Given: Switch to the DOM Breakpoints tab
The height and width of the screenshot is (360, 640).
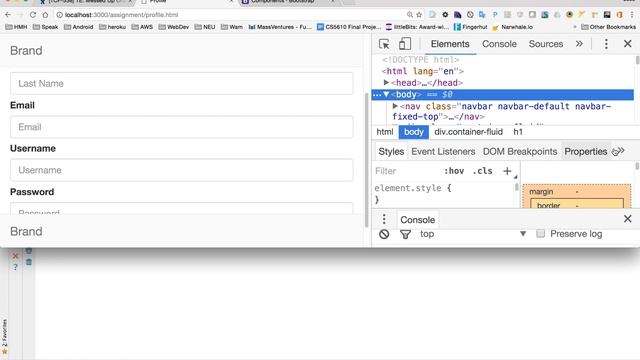Looking at the screenshot, I should (x=520, y=151).
